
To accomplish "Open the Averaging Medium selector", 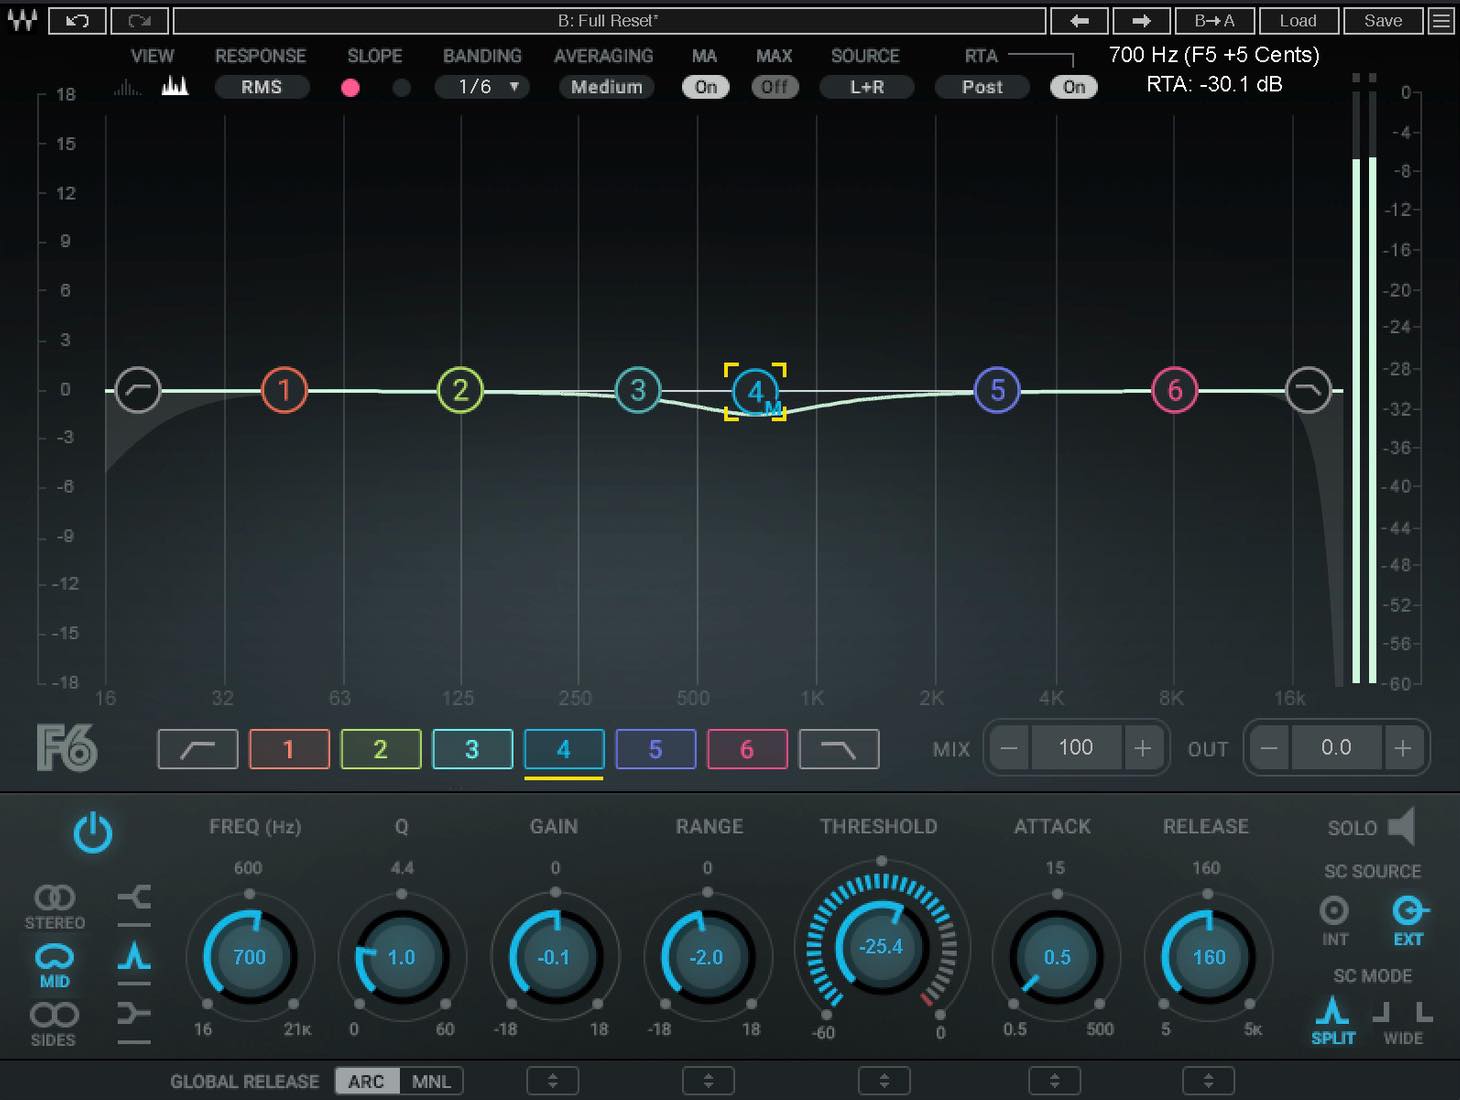I will tap(606, 87).
